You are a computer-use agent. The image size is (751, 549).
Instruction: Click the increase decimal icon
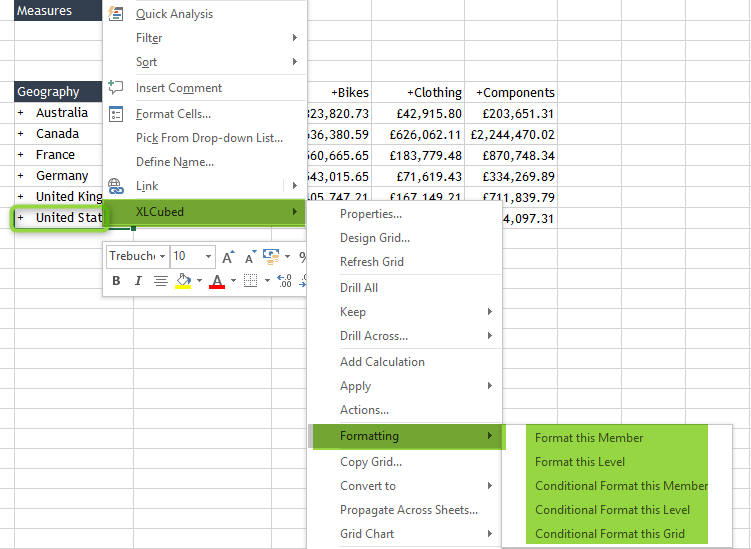(284, 281)
